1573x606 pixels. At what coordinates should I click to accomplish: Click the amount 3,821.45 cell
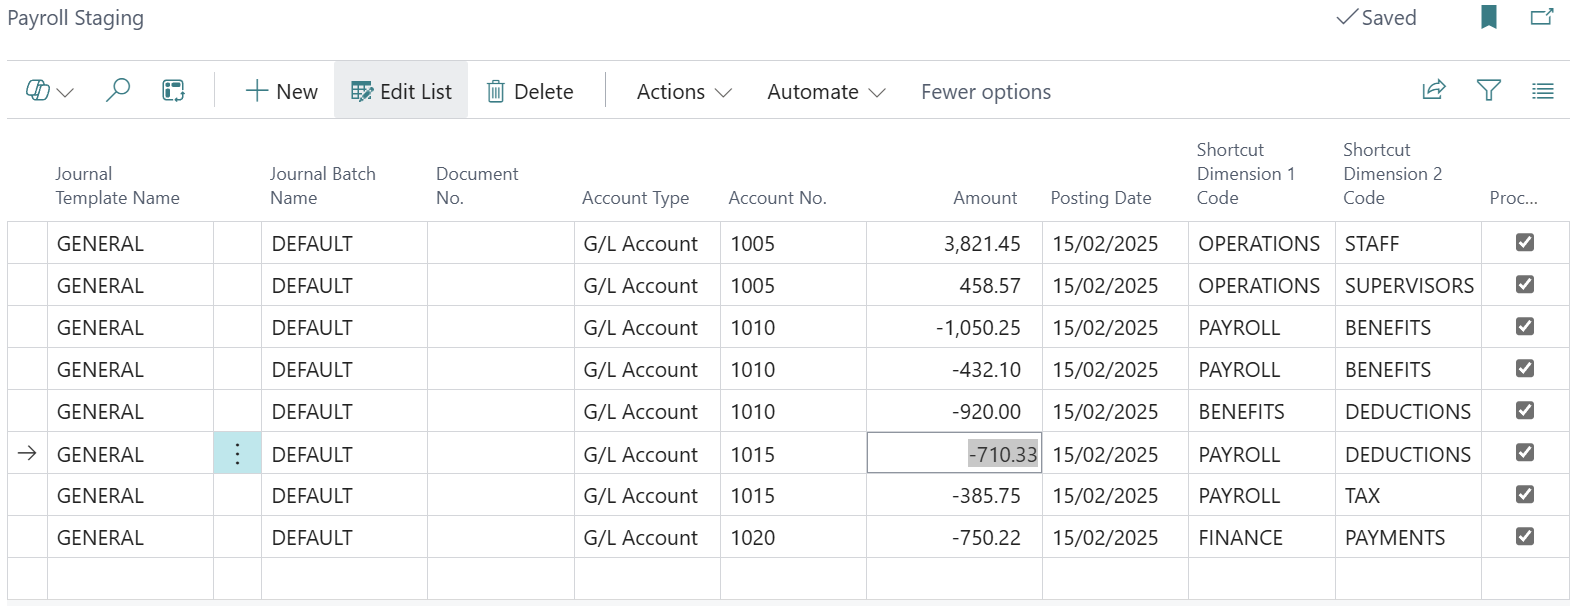point(954,243)
